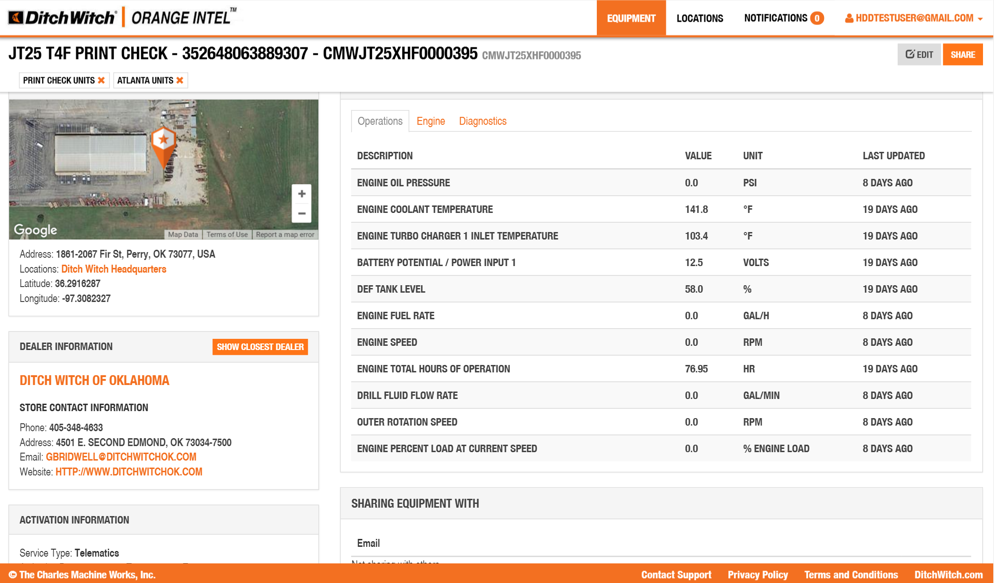Image resolution: width=994 pixels, height=583 pixels.
Task: Open the notifications count badge
Action: (x=817, y=18)
